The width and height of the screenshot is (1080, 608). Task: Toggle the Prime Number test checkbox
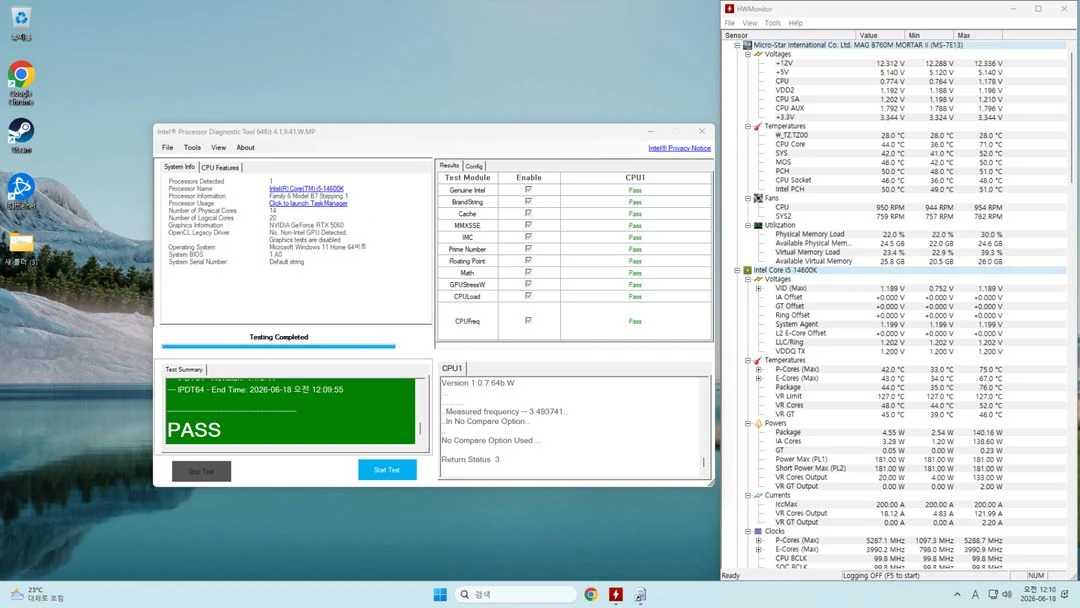point(528,248)
